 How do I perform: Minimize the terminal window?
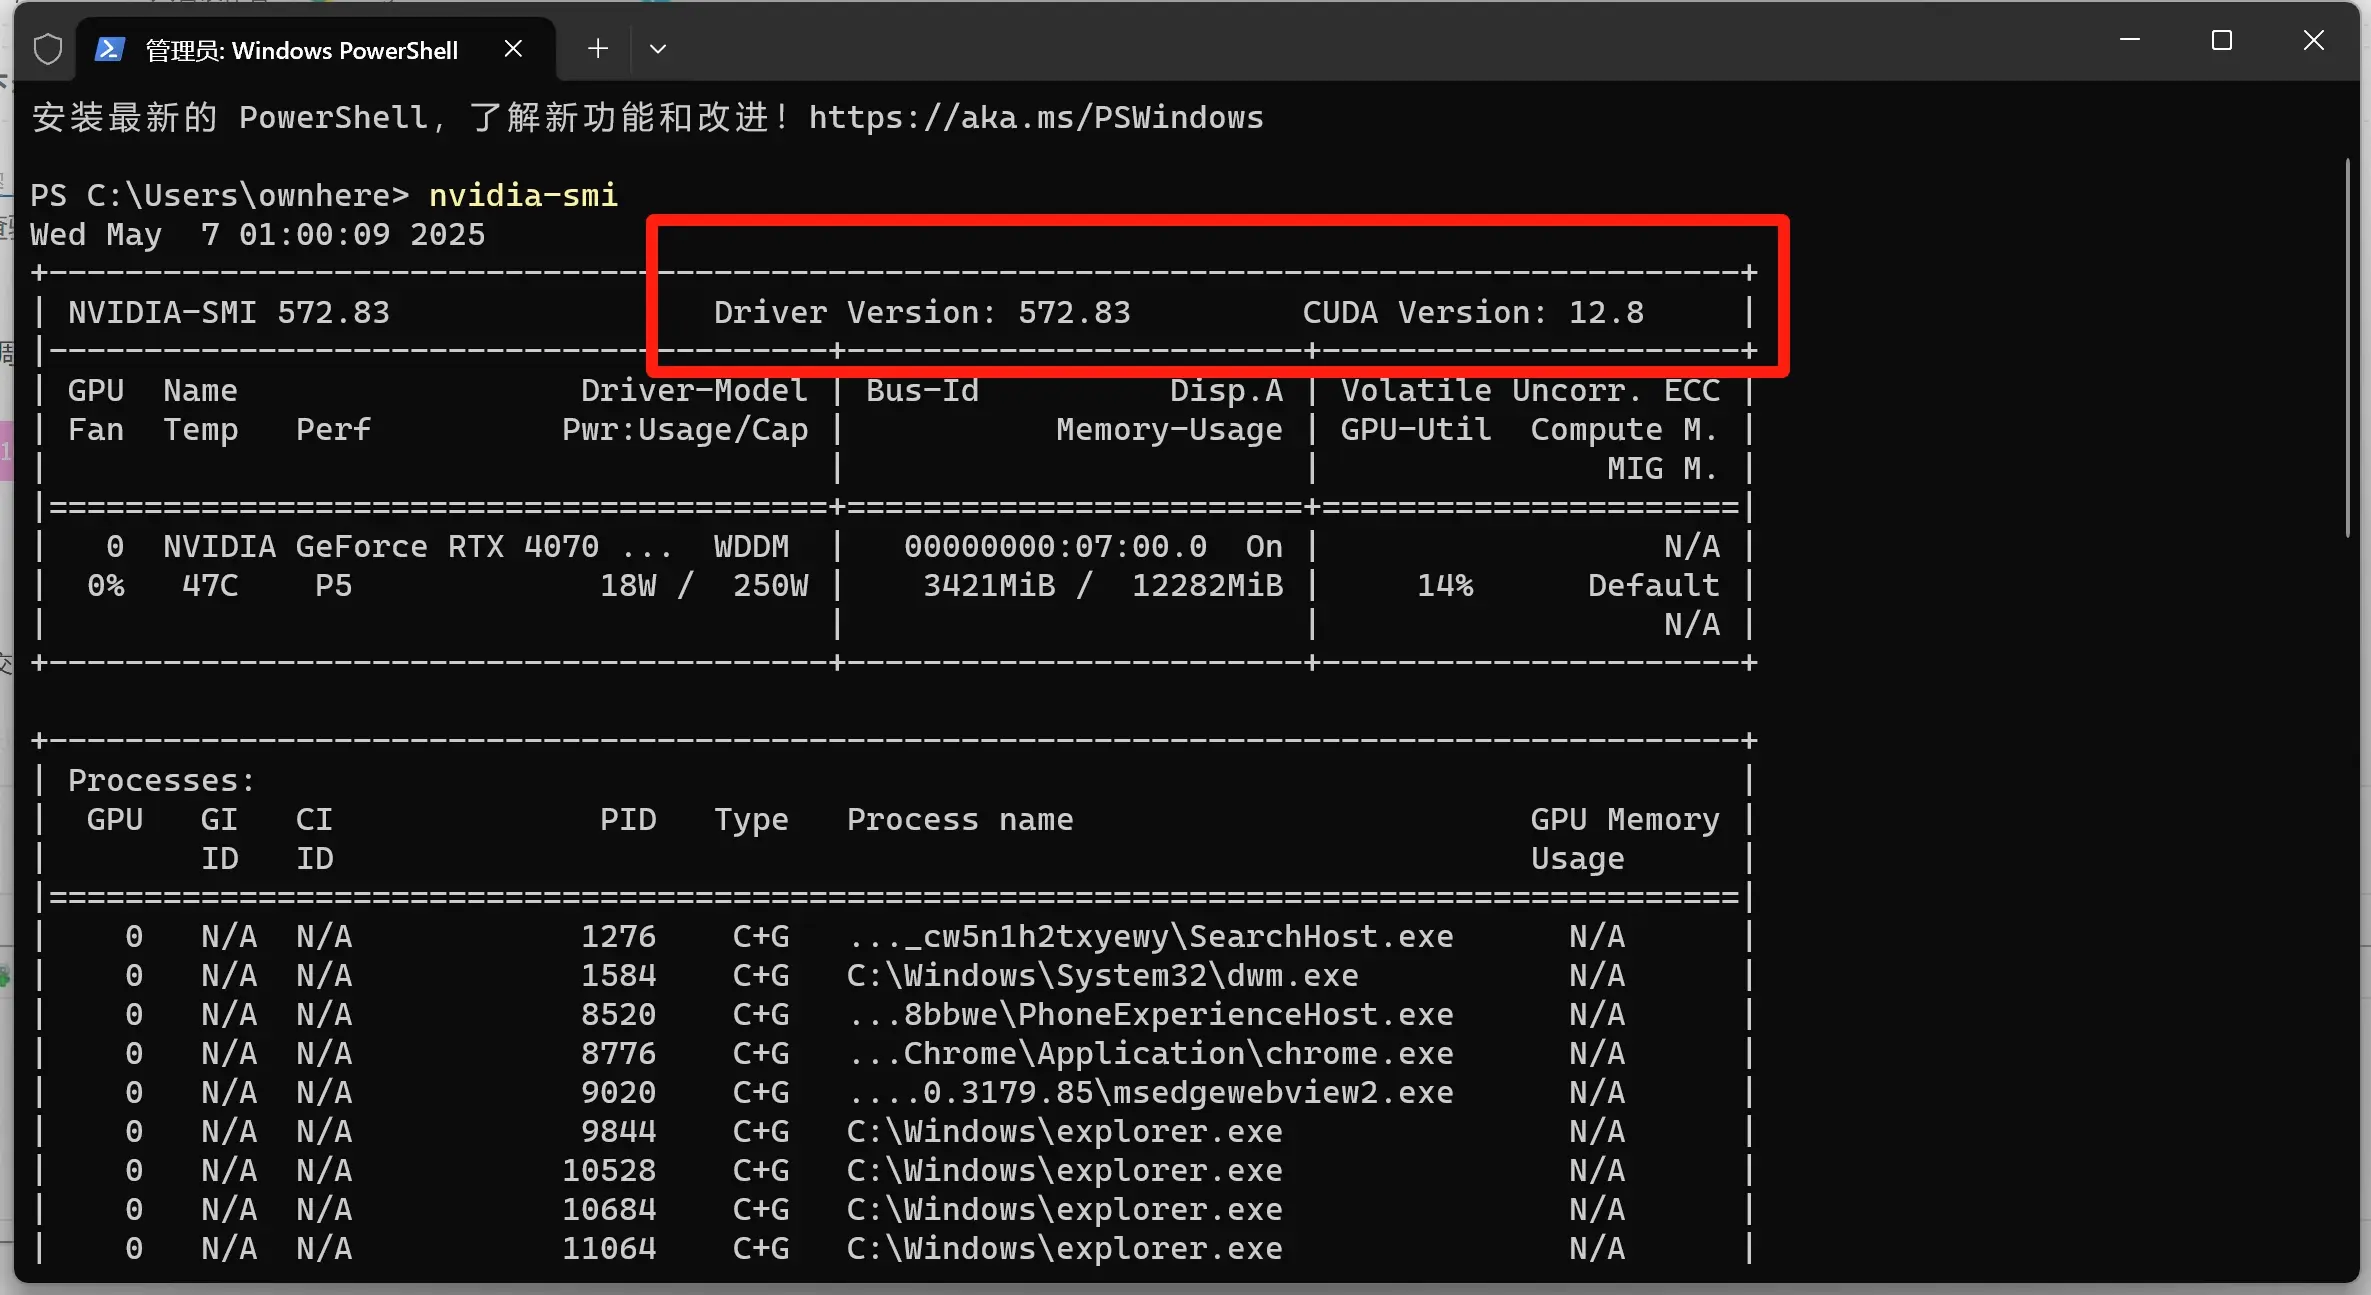[2130, 40]
